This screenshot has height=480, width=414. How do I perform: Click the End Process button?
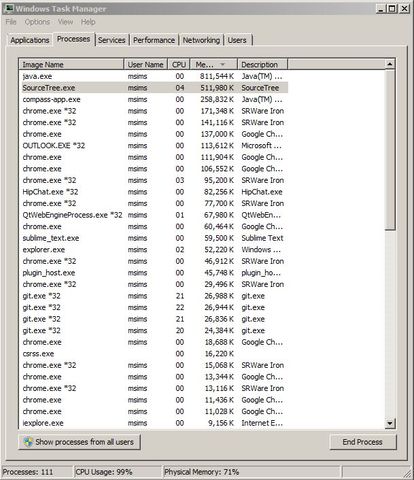[363, 442]
